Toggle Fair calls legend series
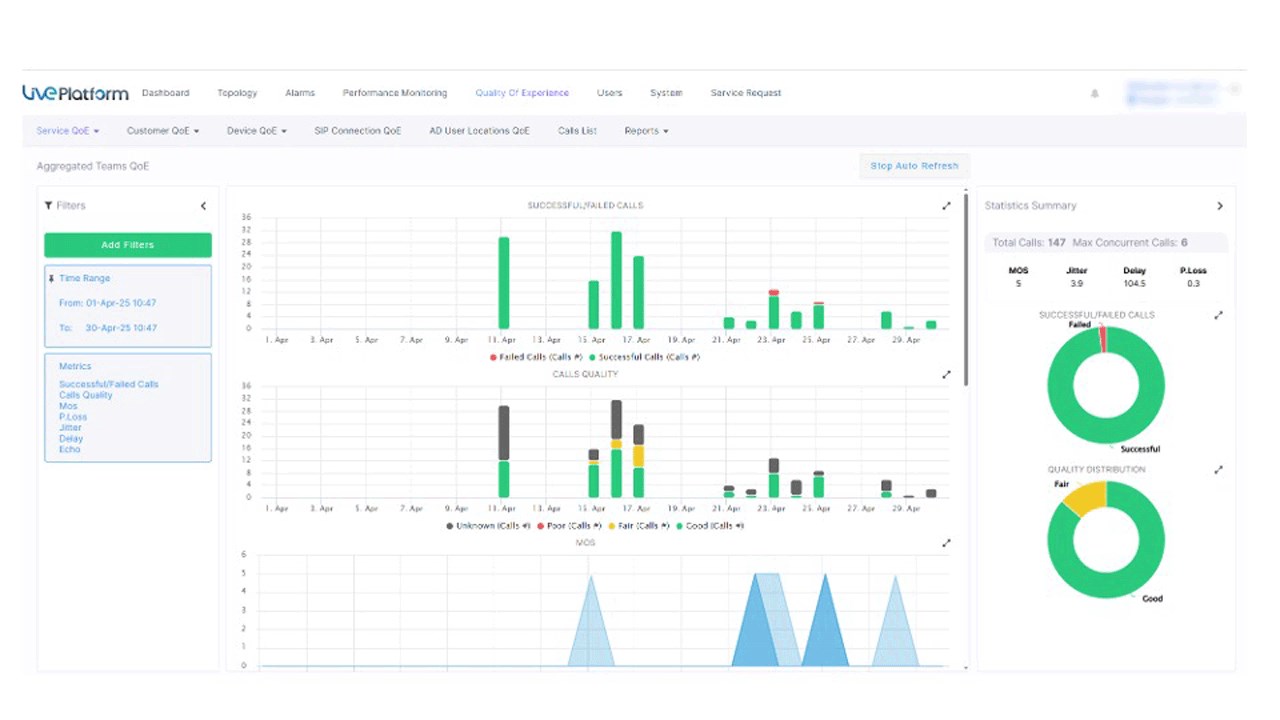Image resolution: width=1280 pixels, height=720 pixels. pos(639,526)
